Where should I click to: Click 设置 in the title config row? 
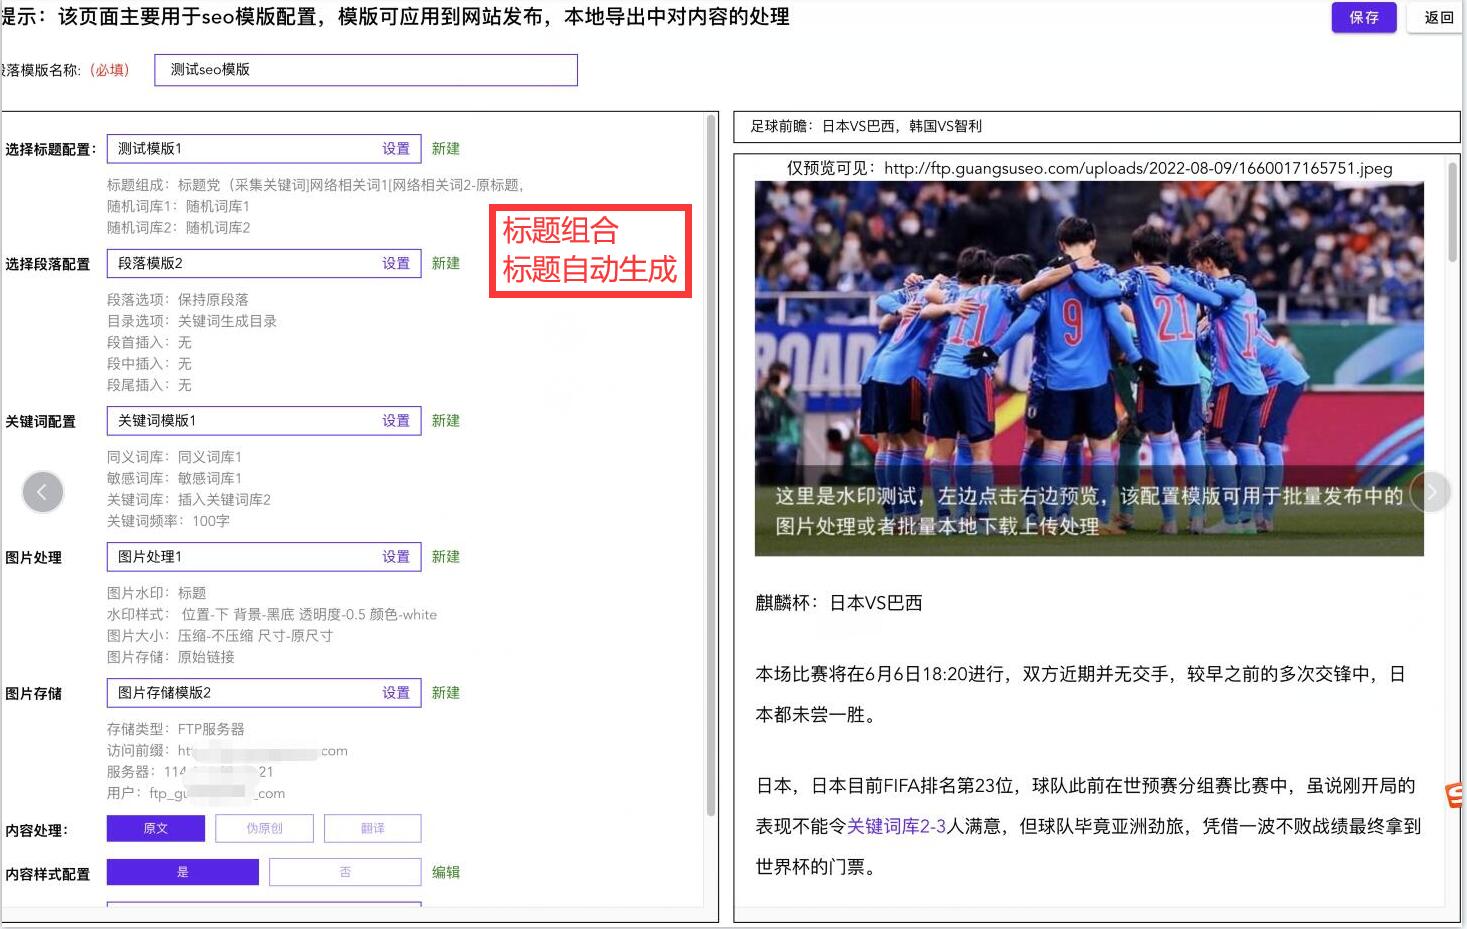click(396, 148)
